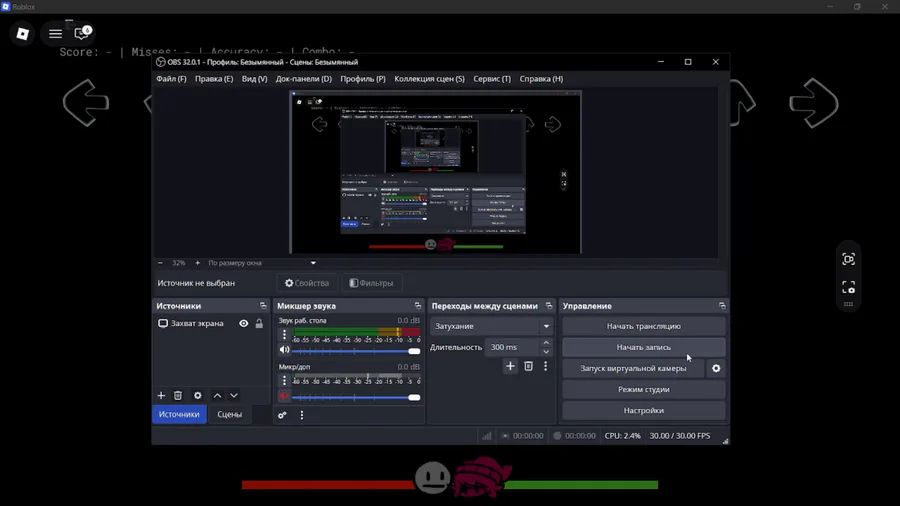The image size is (900, 506).
Task: Open Roblox chat notifications icon
Action: click(82, 33)
